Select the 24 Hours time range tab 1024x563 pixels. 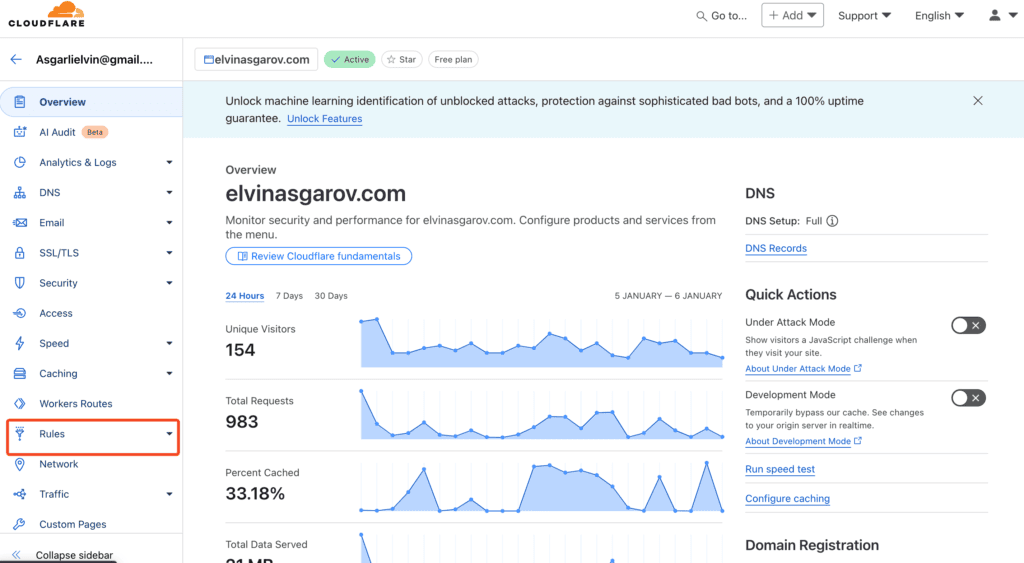[x=245, y=296]
